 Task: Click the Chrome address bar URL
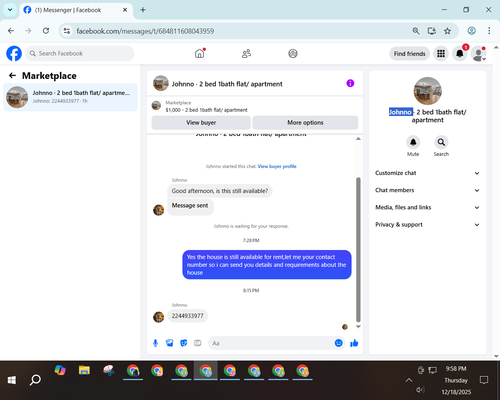click(145, 31)
